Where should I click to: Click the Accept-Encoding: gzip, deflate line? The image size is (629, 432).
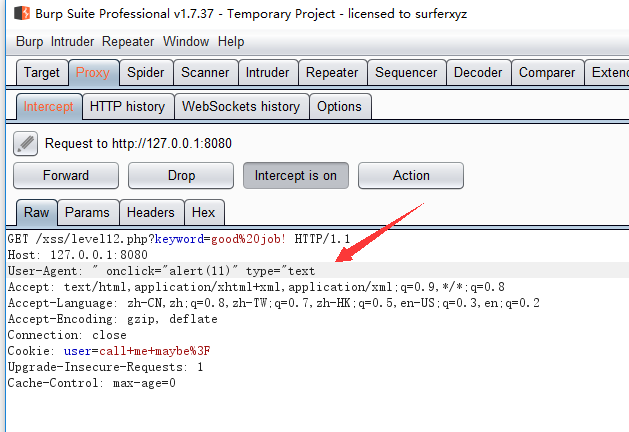[x=113, y=319]
